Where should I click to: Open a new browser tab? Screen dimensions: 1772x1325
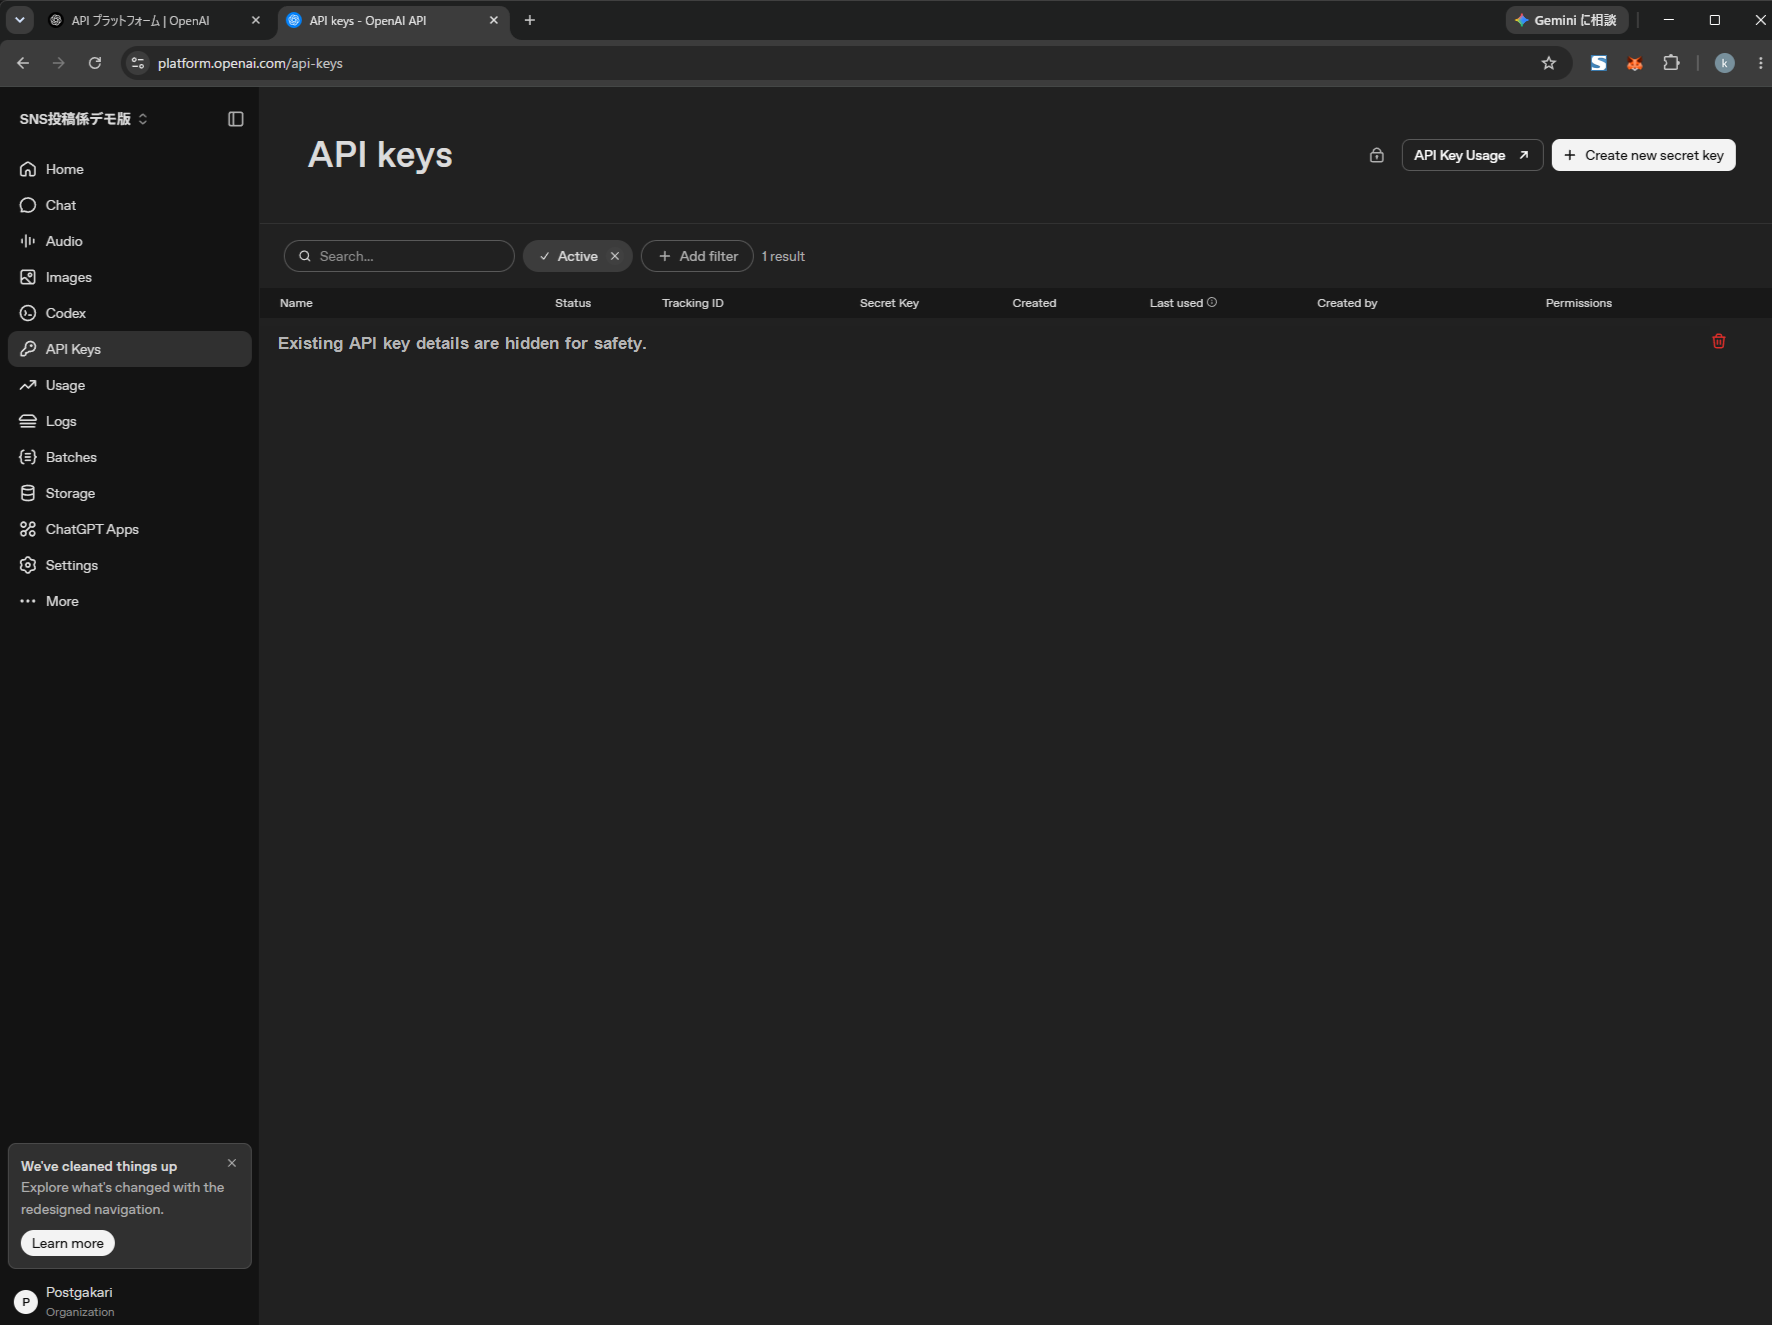tap(530, 20)
